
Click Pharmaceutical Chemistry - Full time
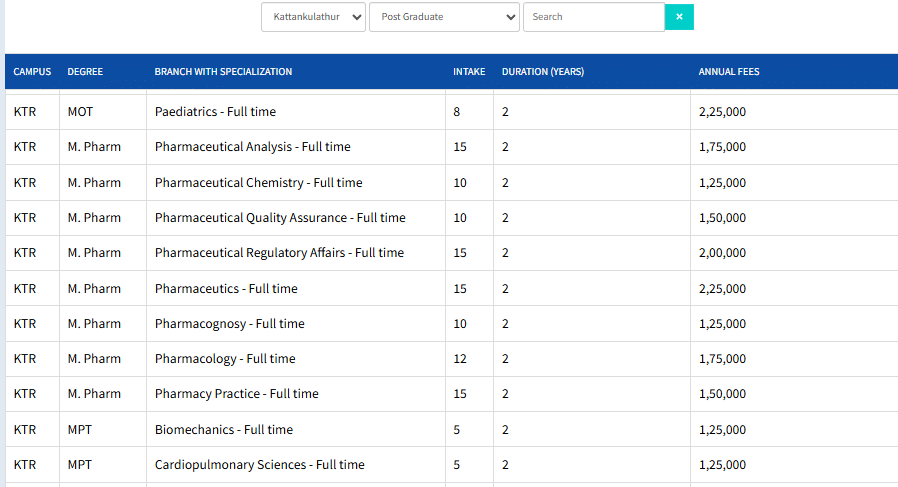click(x=258, y=183)
